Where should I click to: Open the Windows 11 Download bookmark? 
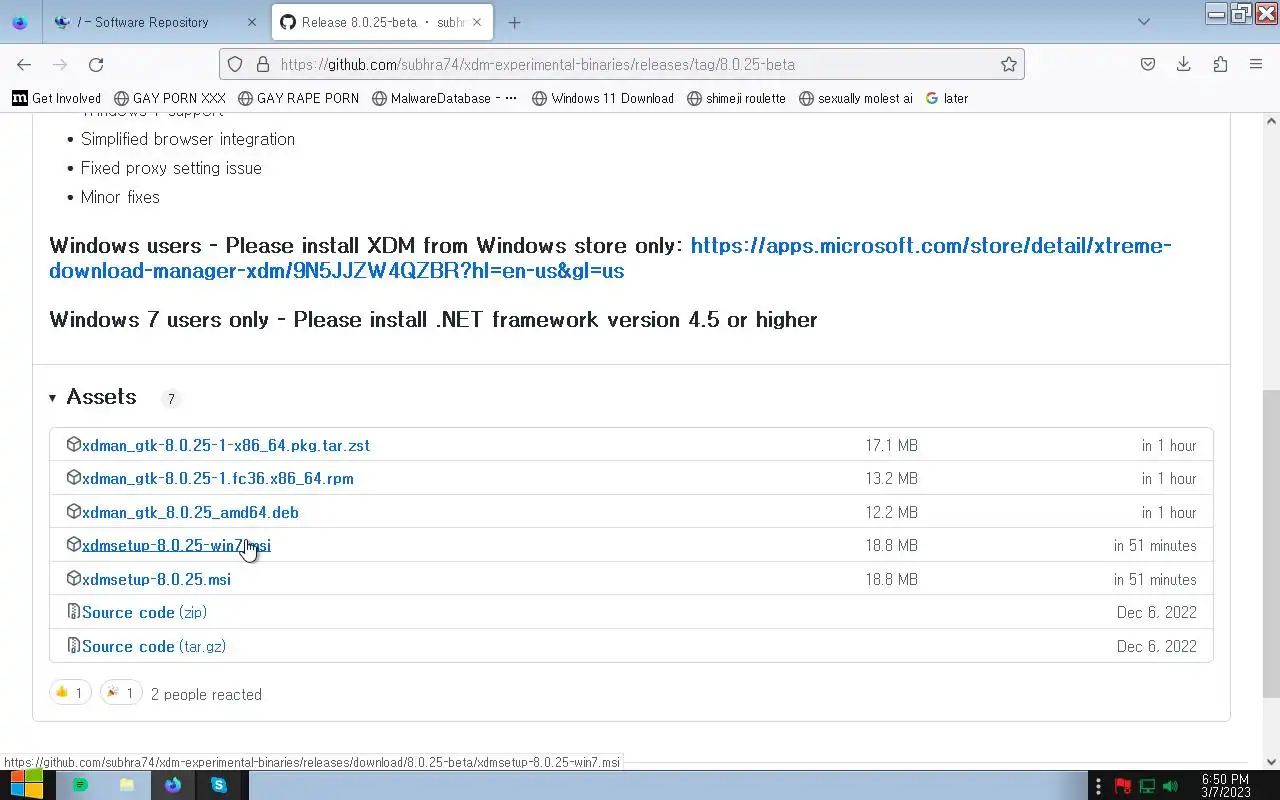tap(603, 98)
